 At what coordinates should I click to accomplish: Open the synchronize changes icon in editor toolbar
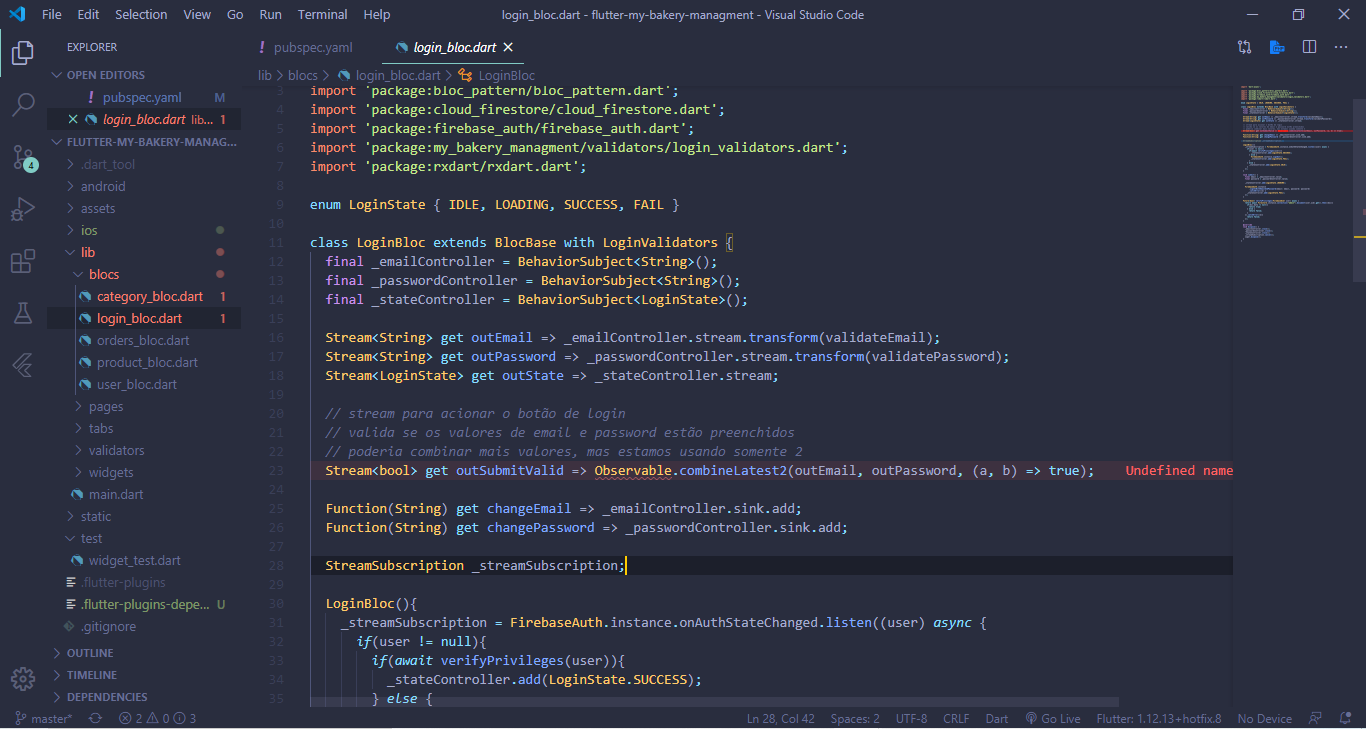click(1244, 46)
